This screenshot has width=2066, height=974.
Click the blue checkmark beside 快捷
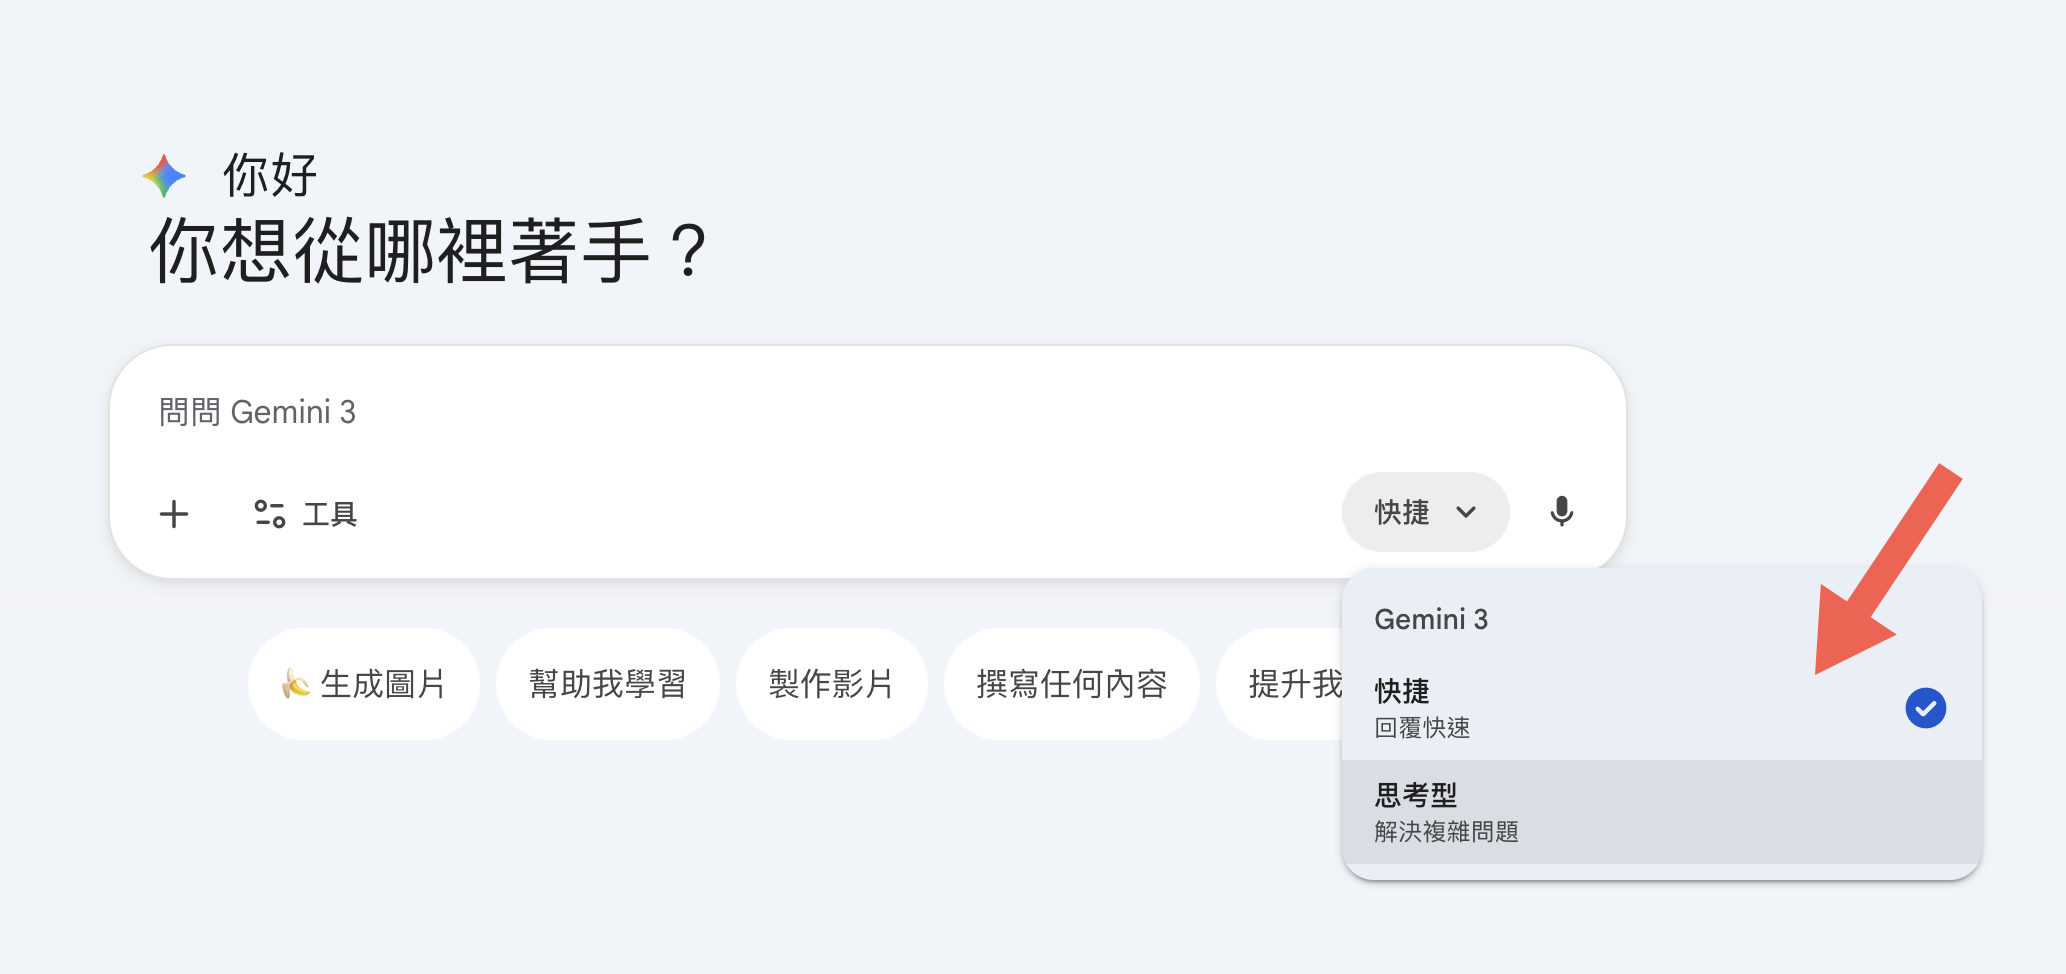(1925, 708)
